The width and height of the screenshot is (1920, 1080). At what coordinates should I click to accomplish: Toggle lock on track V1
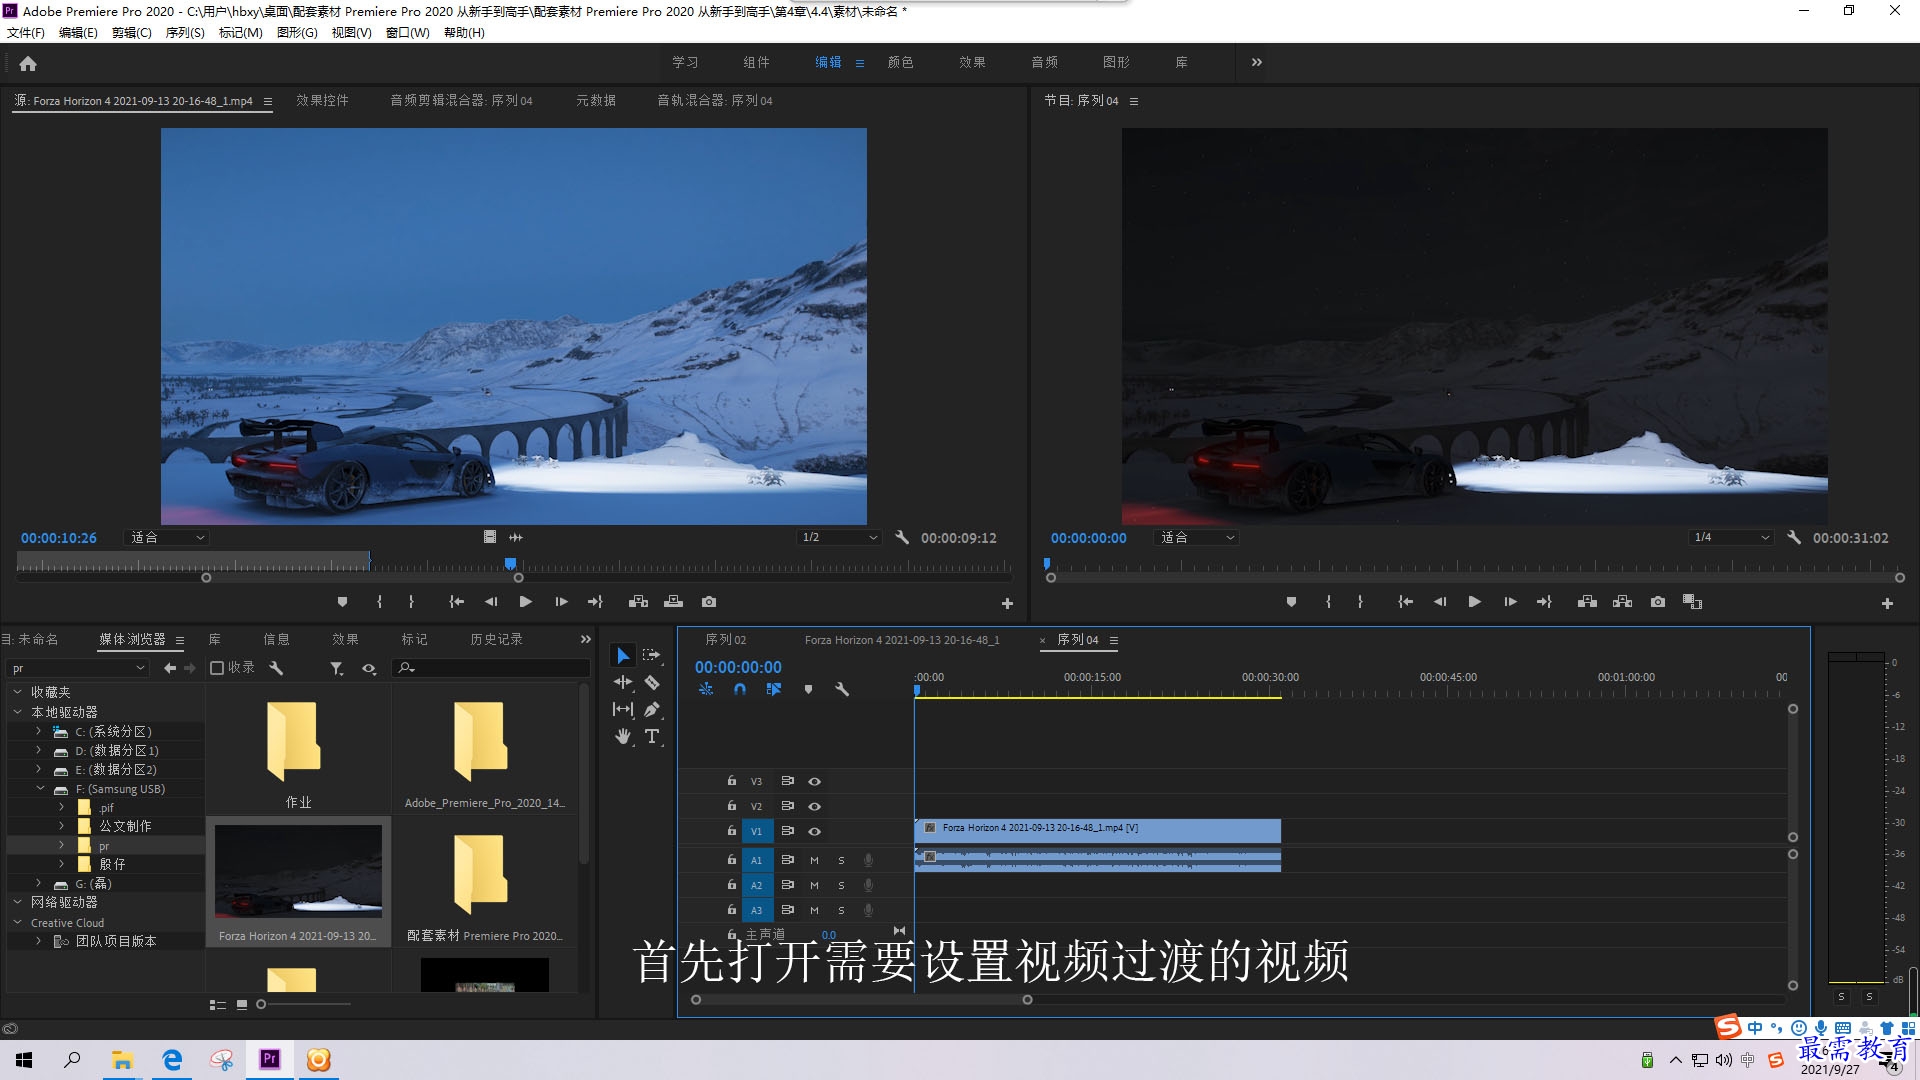click(731, 831)
